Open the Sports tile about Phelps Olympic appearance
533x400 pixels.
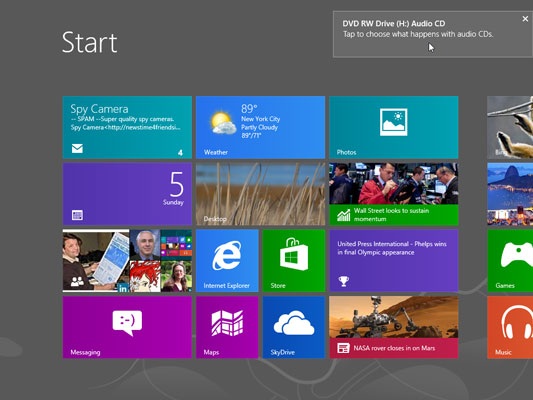pos(394,260)
